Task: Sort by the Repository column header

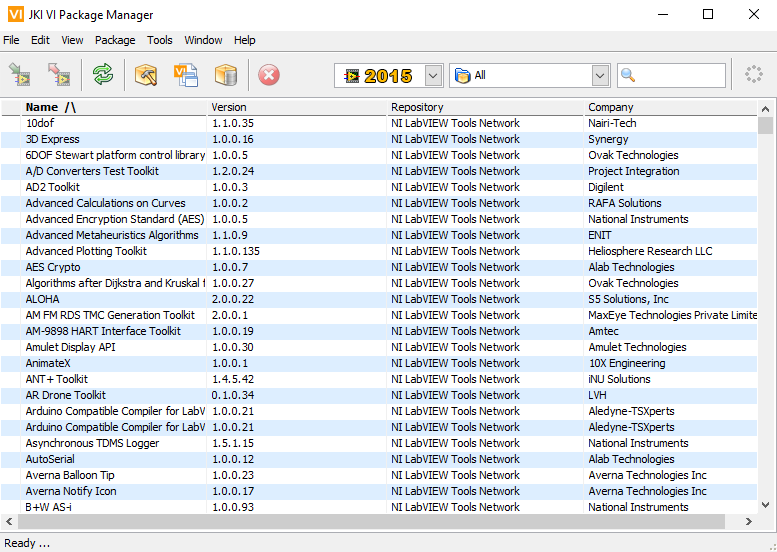Action: pyautogui.click(x=485, y=107)
